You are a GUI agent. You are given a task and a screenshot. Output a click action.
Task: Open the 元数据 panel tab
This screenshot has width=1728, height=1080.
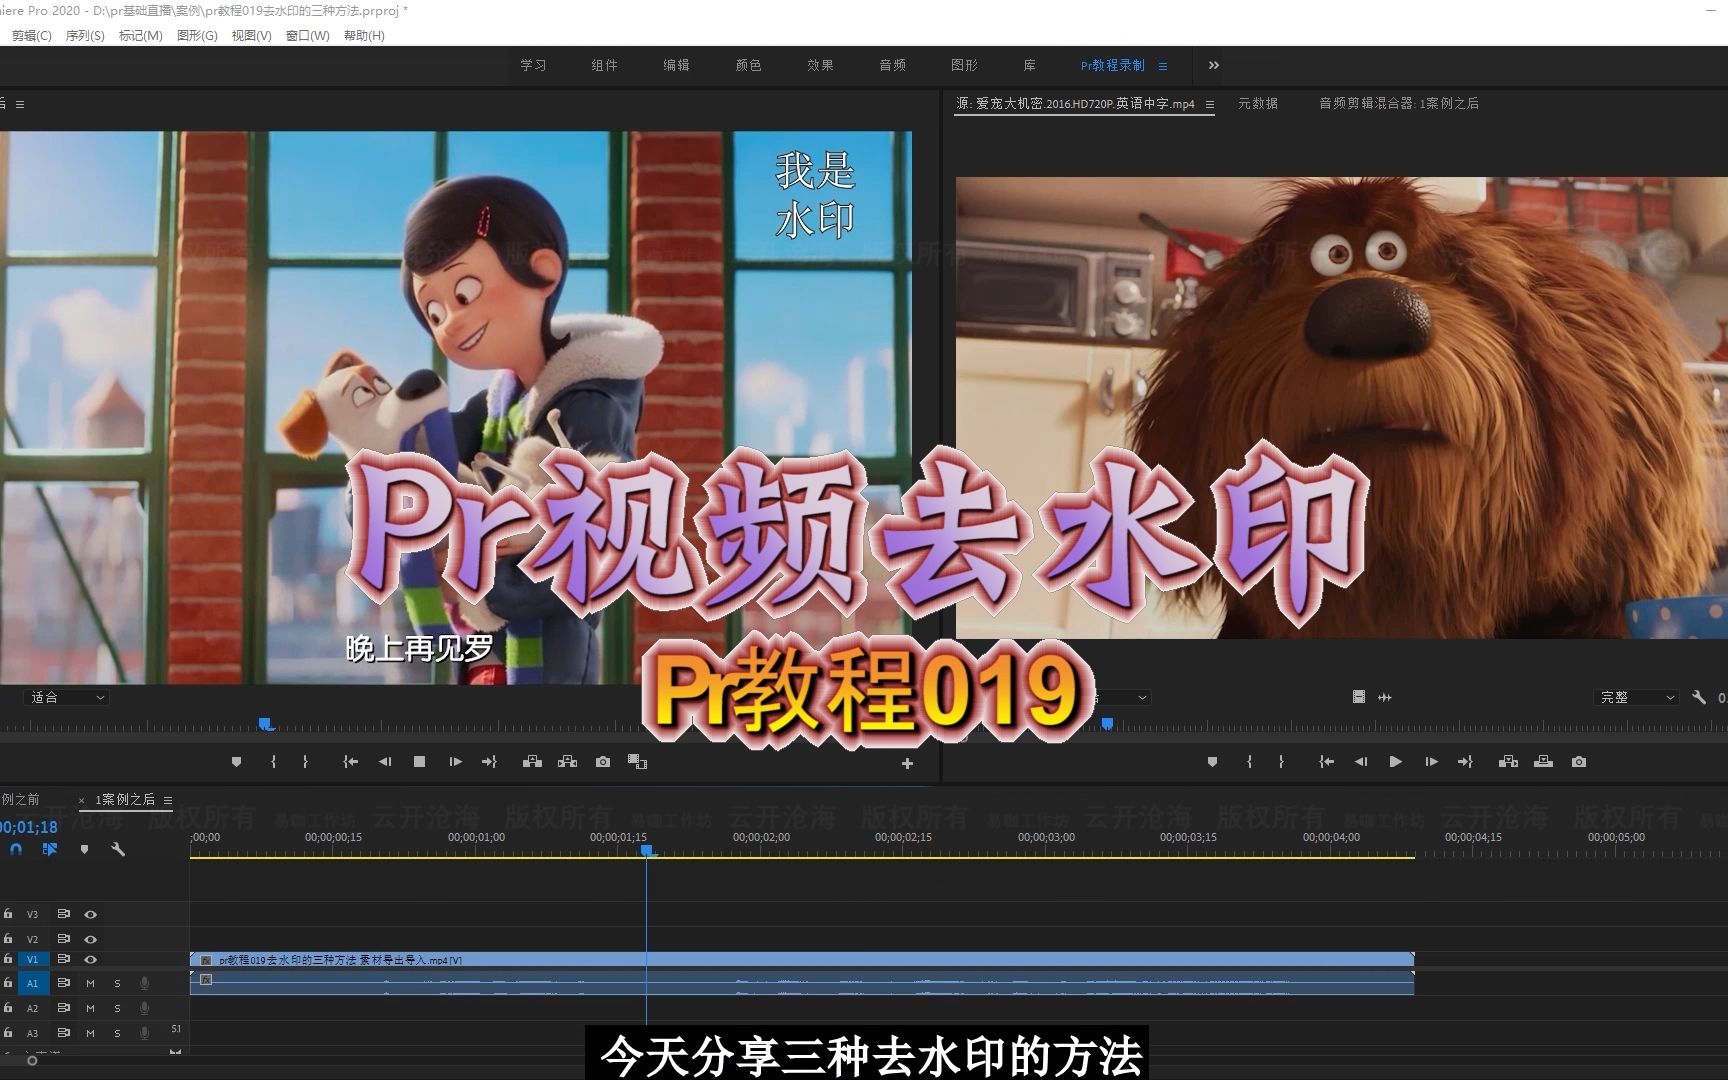click(1258, 103)
